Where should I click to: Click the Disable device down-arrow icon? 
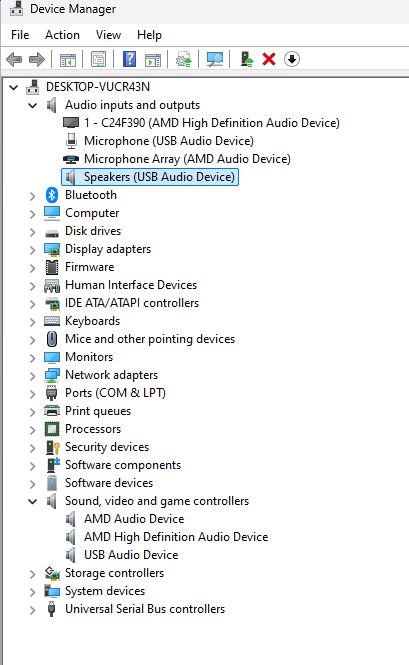pos(292,59)
